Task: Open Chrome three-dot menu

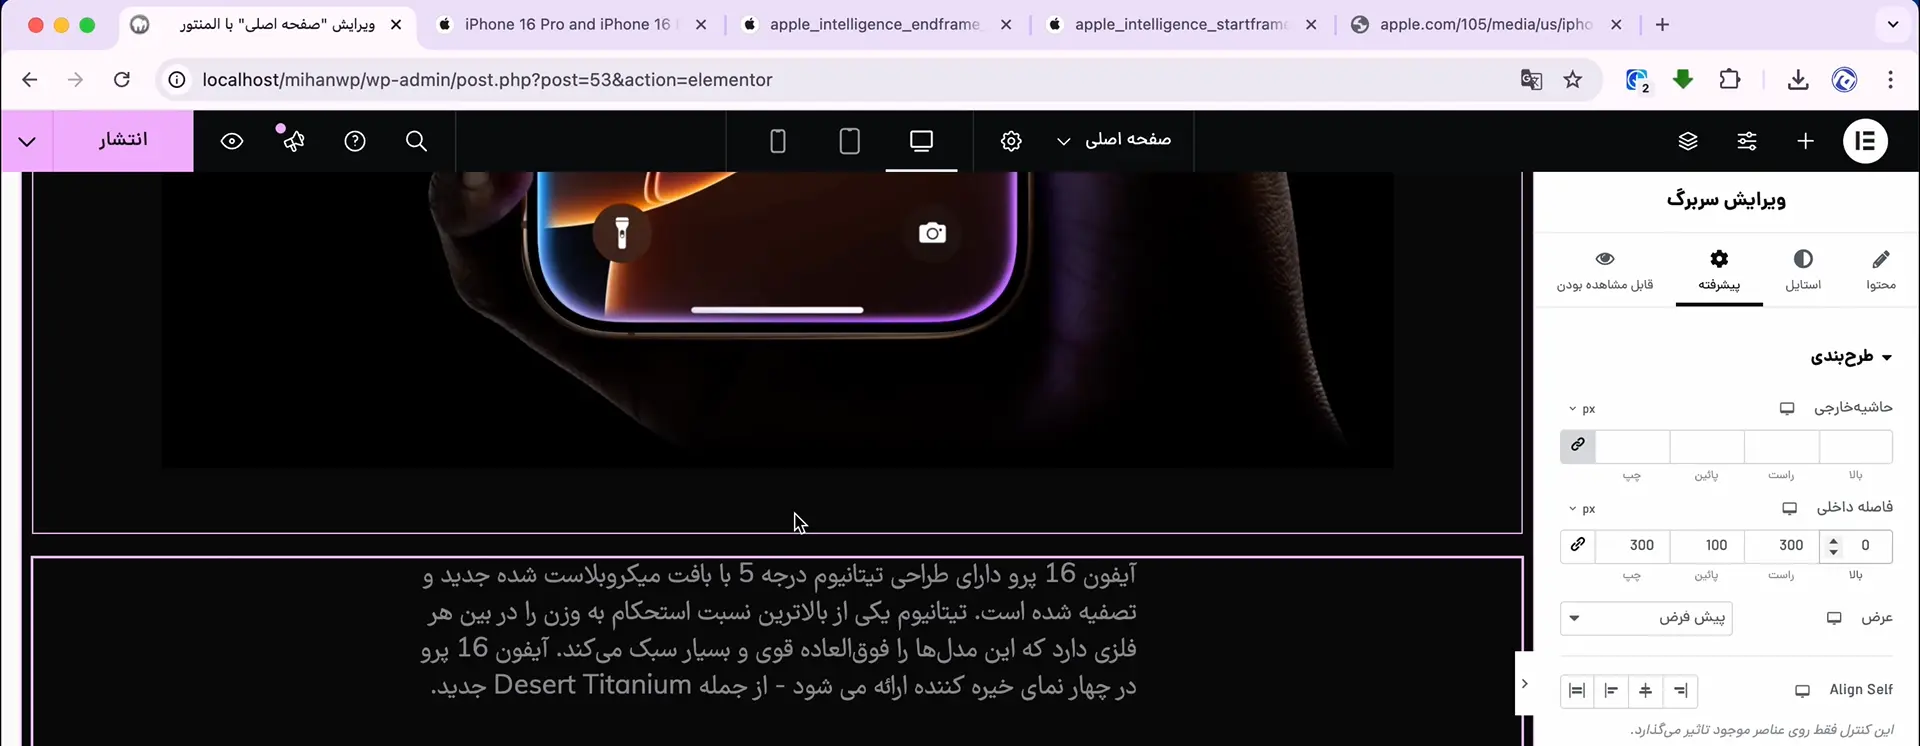Action: pyautogui.click(x=1890, y=80)
